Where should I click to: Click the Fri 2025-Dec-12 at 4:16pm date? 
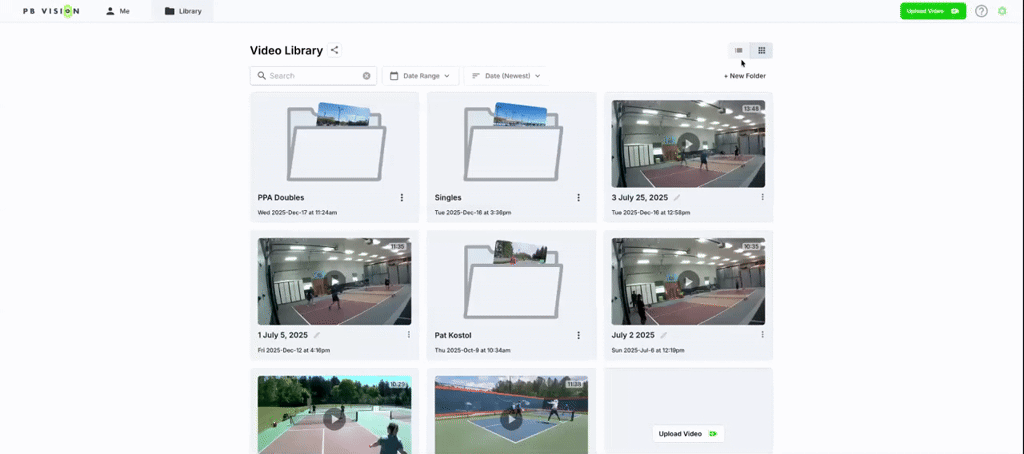click(x=294, y=350)
